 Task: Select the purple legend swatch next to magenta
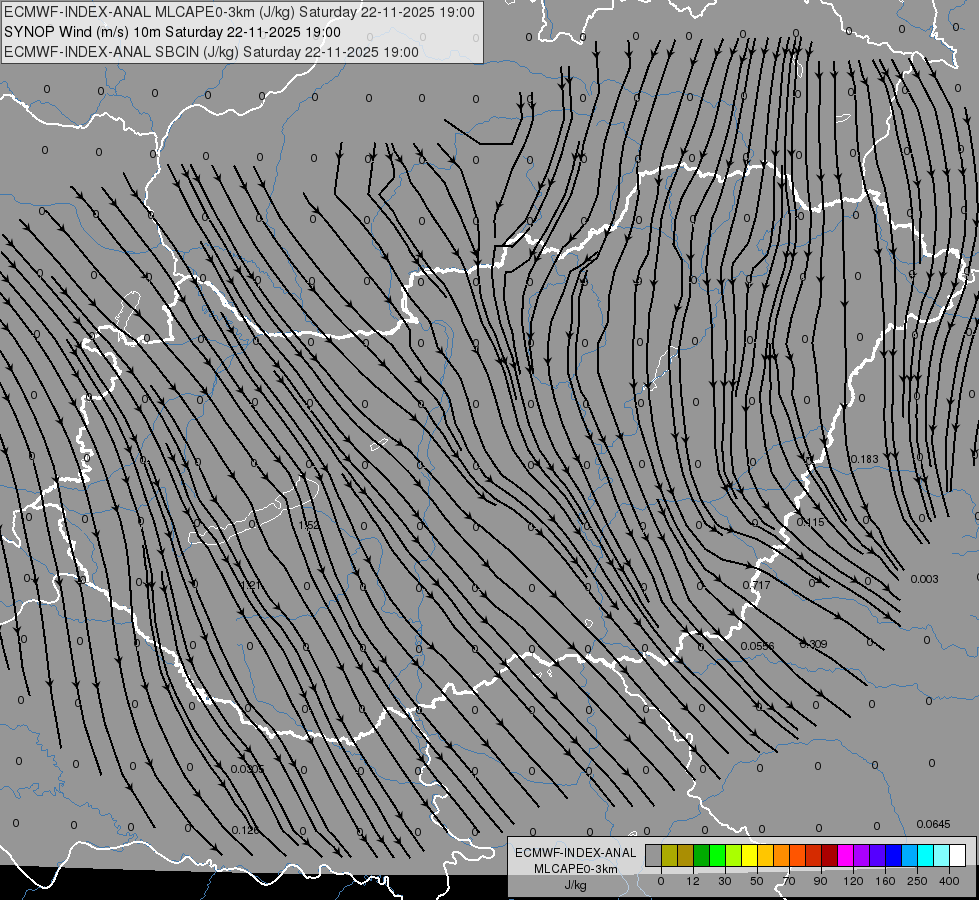coord(862,855)
